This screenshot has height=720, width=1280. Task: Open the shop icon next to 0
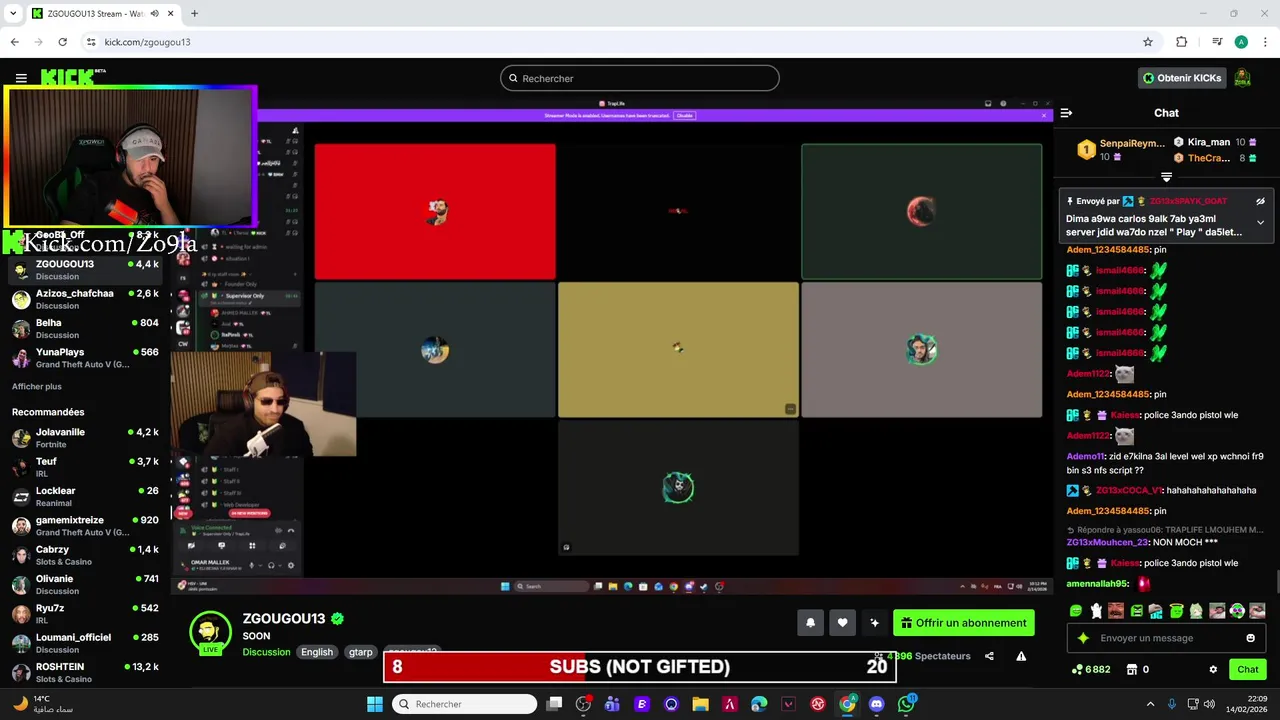pyautogui.click(x=1132, y=669)
